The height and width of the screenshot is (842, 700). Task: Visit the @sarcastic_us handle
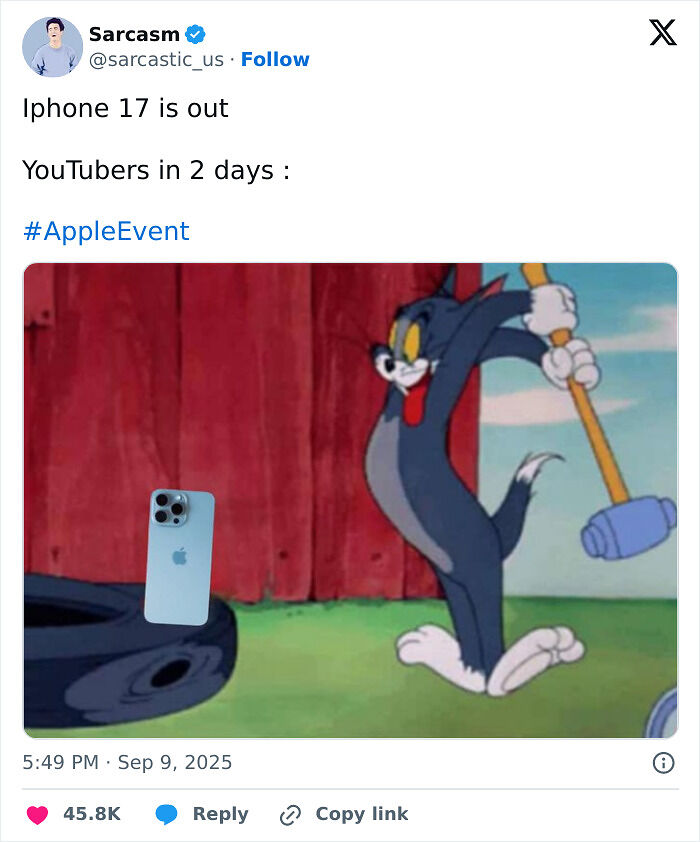point(156,60)
